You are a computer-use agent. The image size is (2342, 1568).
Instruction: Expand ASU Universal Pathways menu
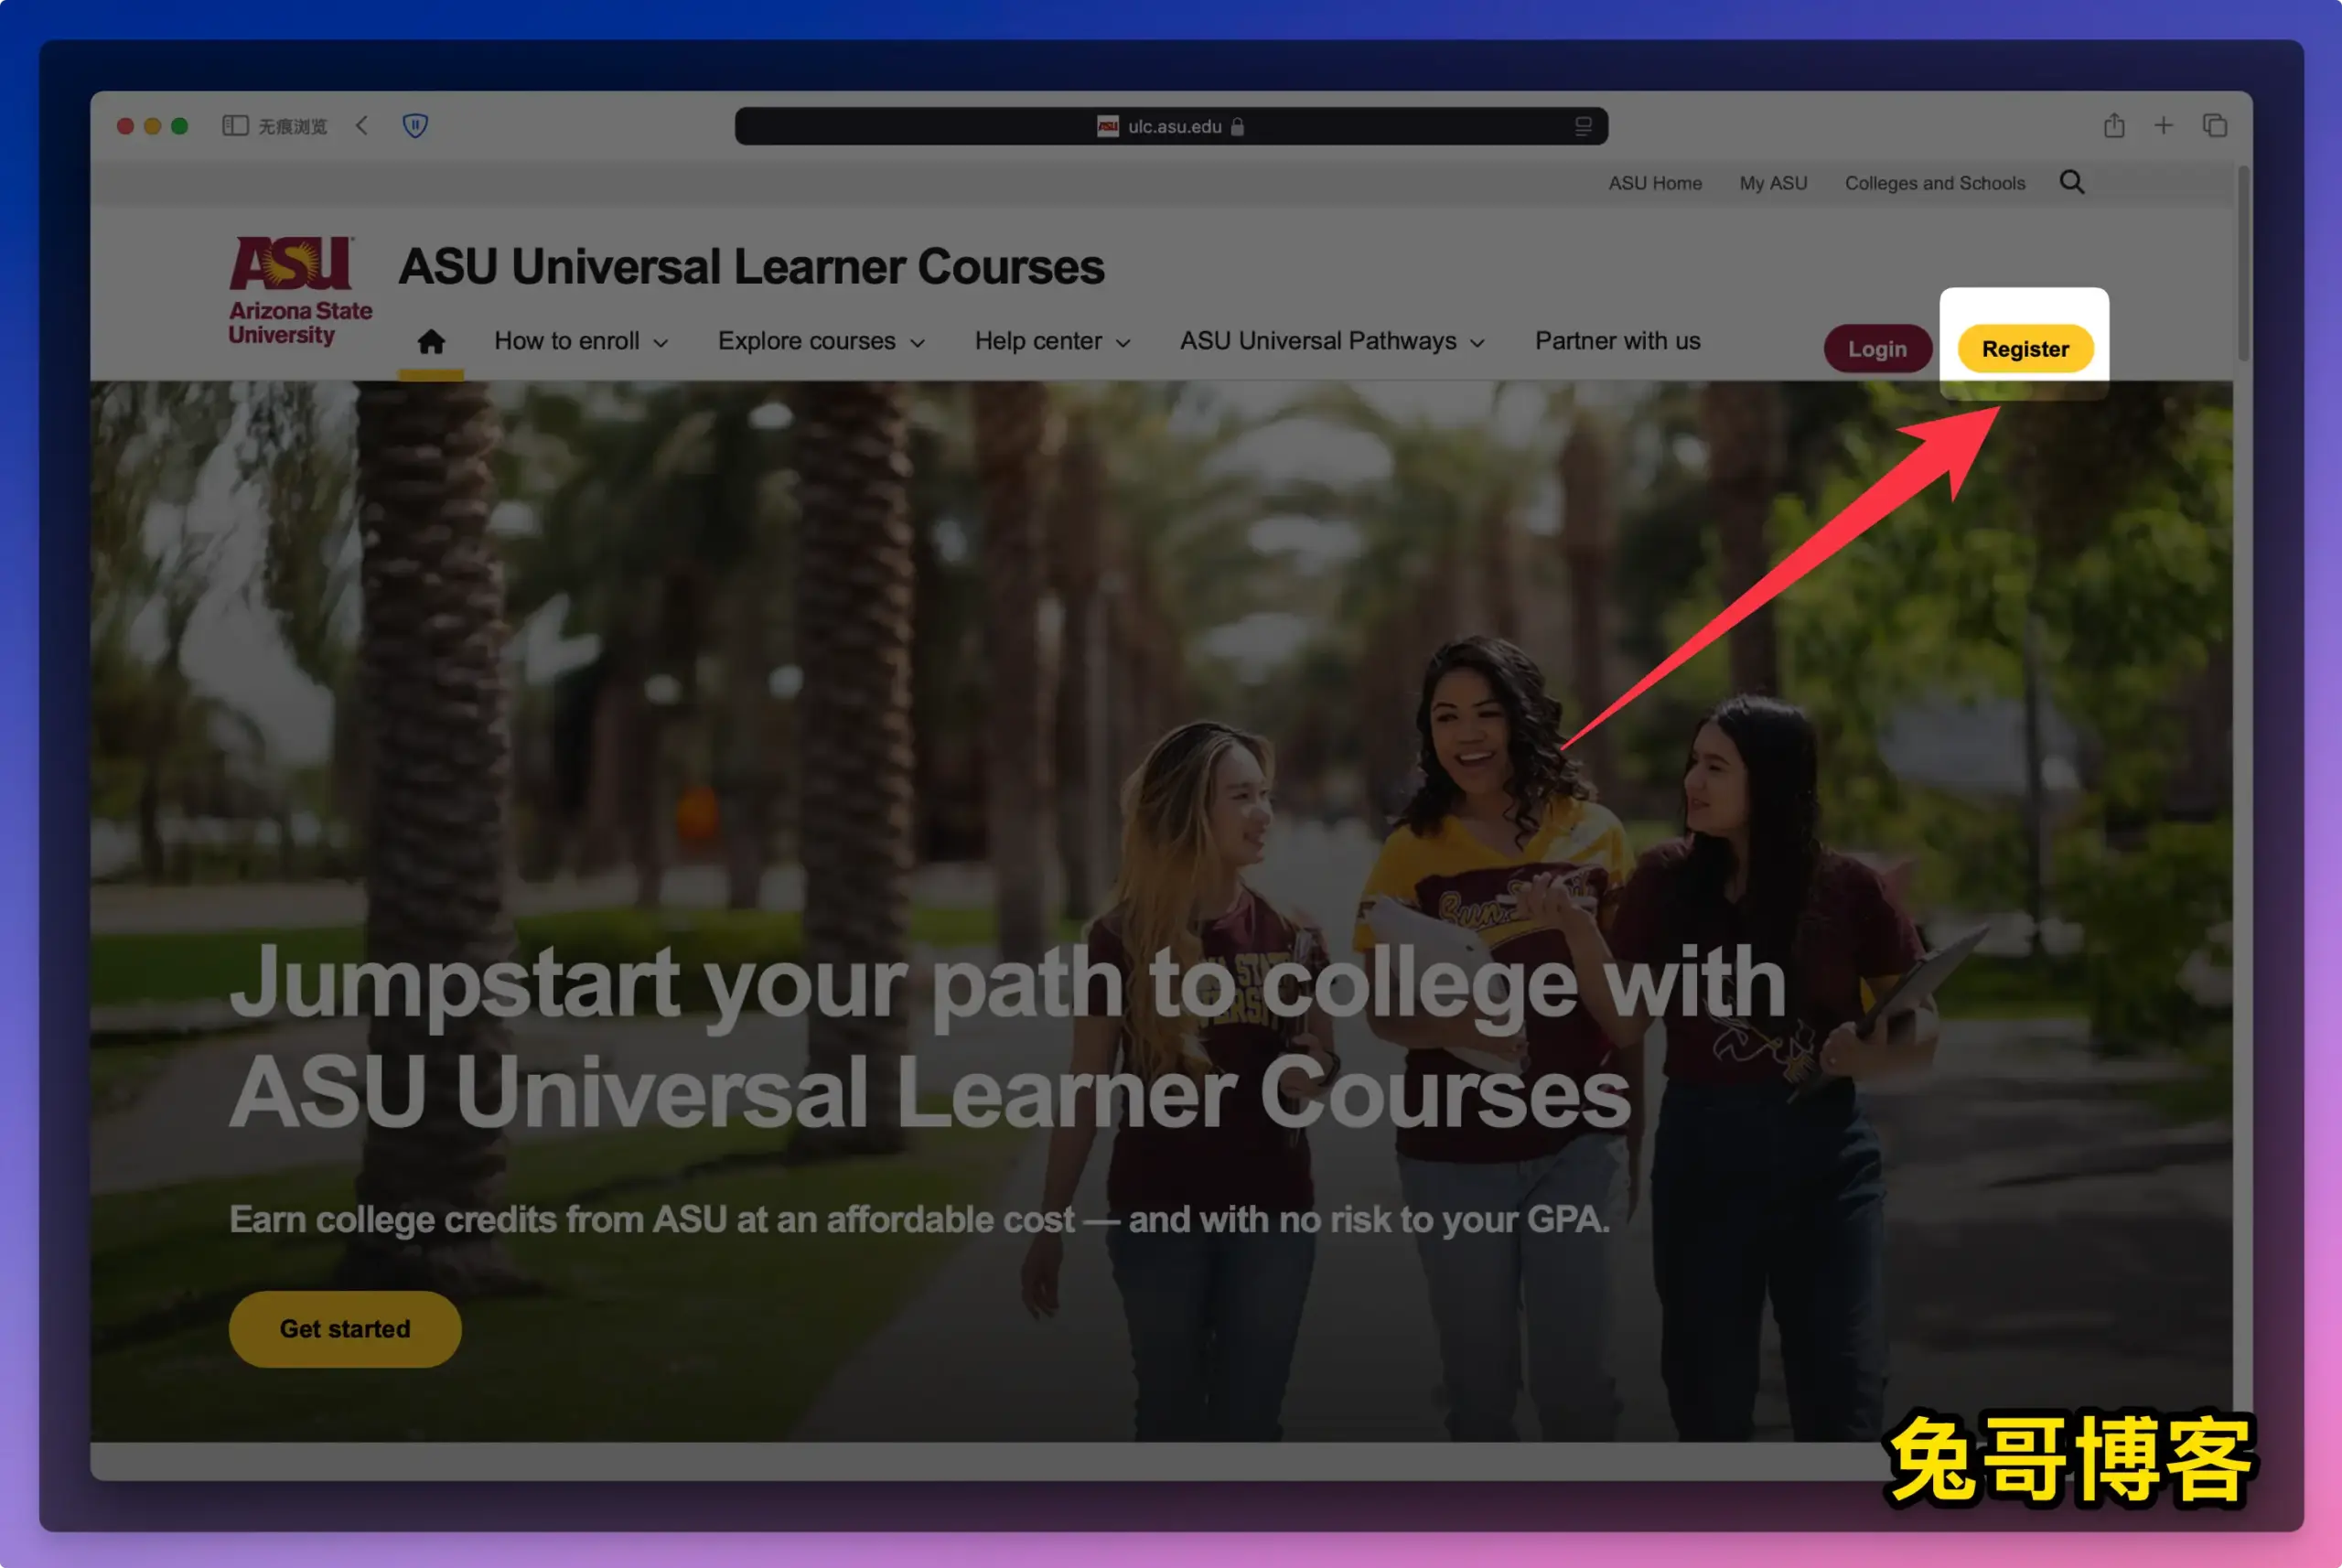click(1332, 341)
